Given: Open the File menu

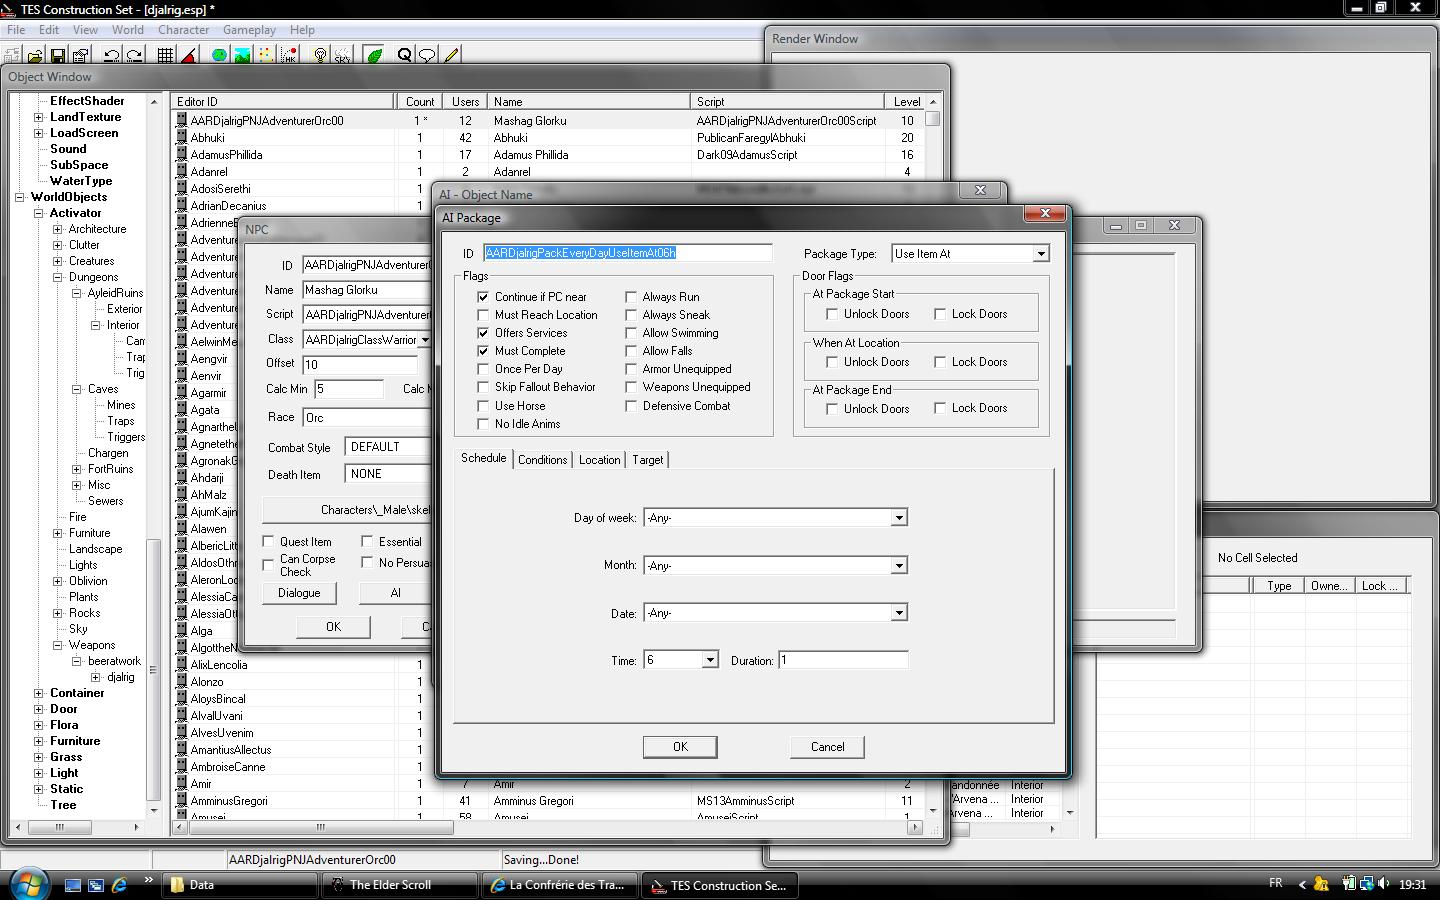Looking at the screenshot, I should click(16, 30).
